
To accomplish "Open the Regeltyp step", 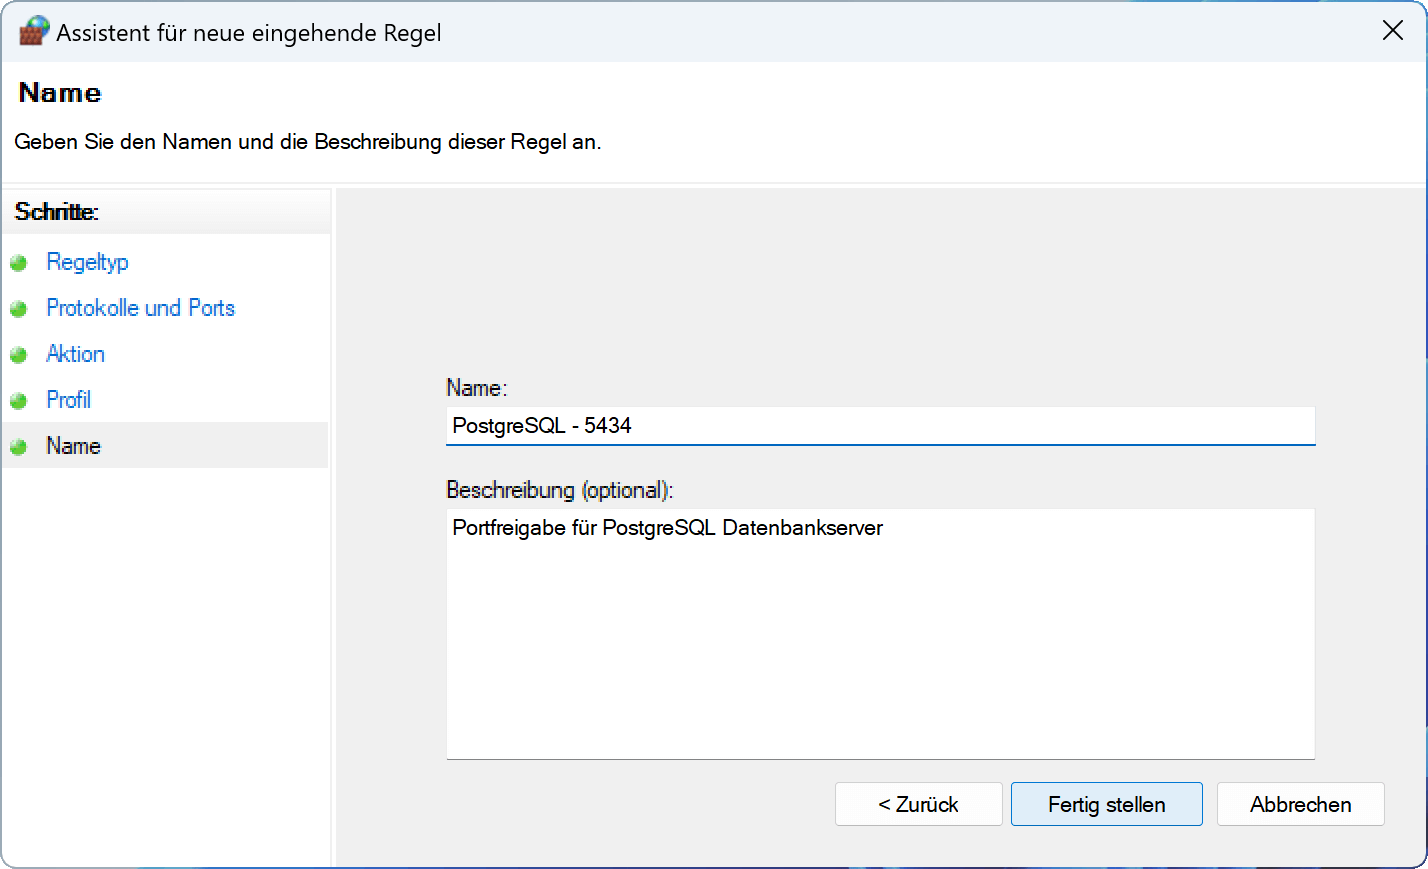I will [87, 262].
